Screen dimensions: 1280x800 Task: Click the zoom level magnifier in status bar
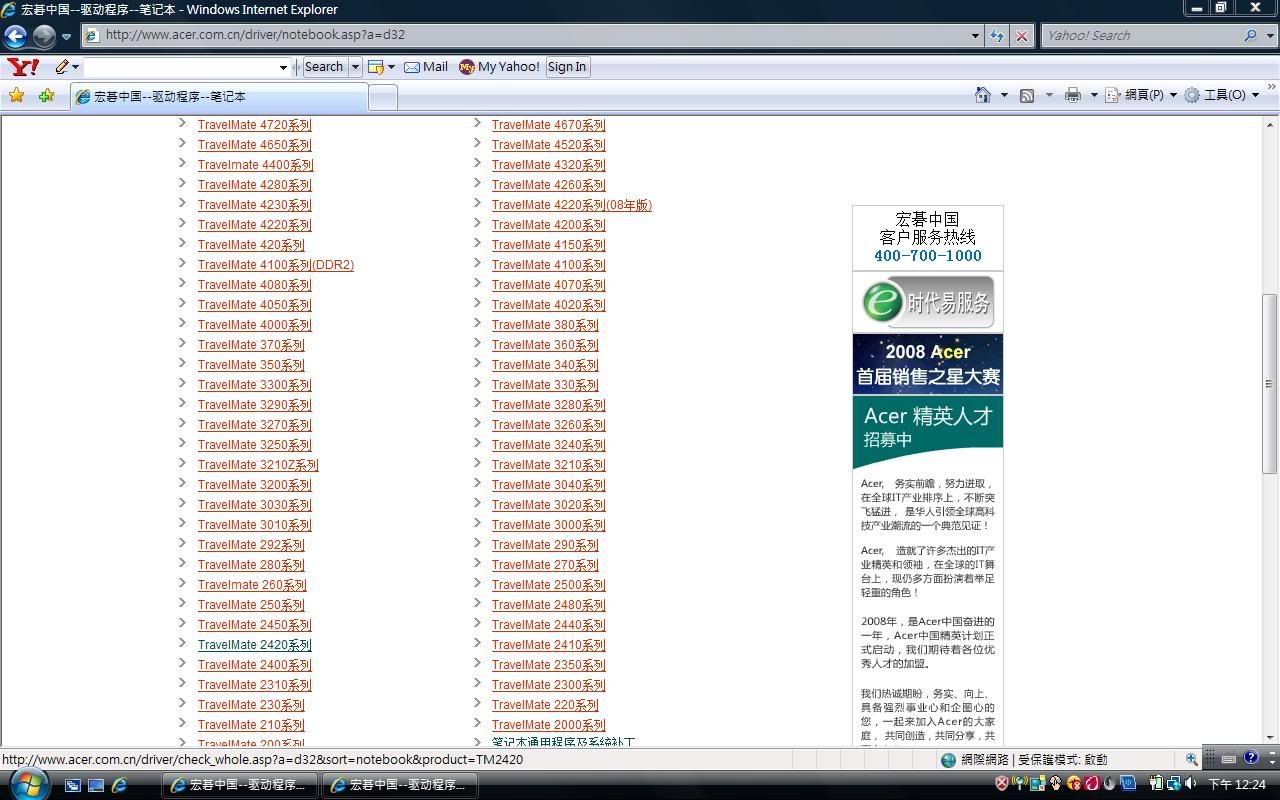point(1191,759)
